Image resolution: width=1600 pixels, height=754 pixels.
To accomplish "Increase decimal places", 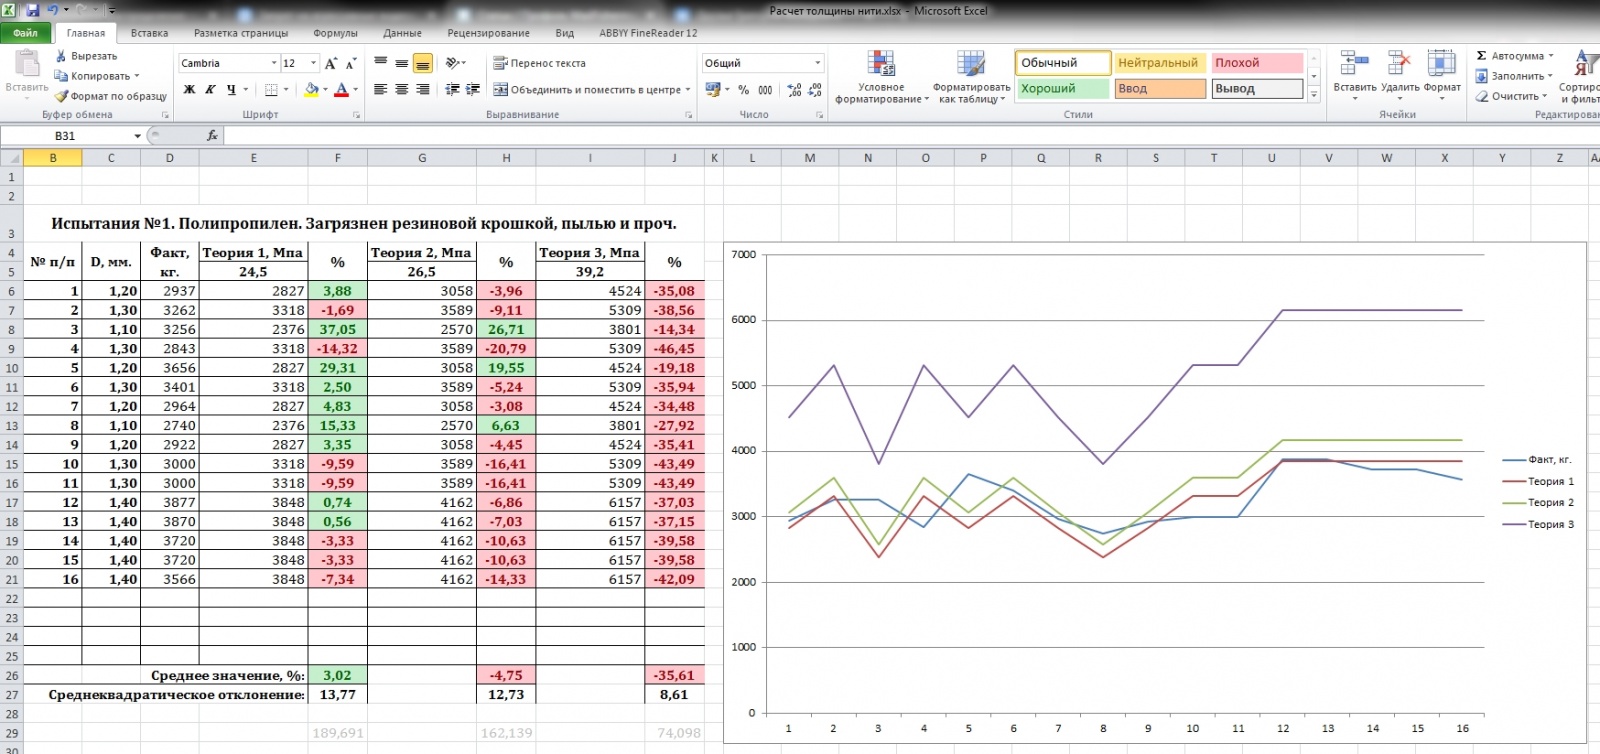I will pyautogui.click(x=794, y=89).
